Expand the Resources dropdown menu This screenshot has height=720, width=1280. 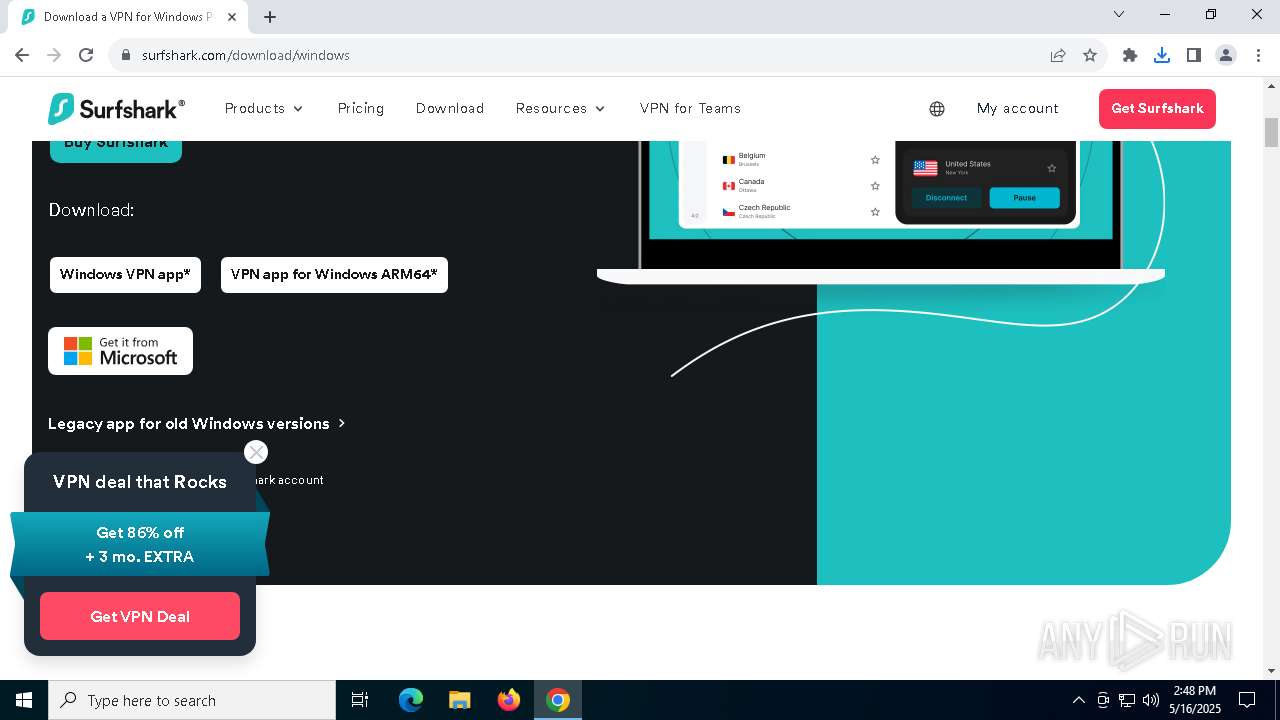point(560,108)
